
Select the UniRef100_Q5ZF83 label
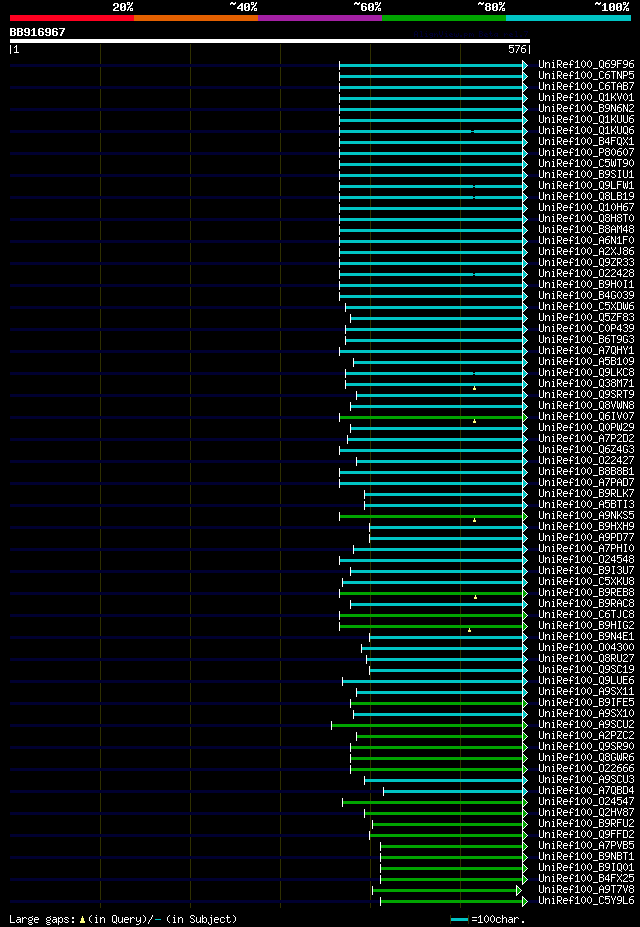coord(586,318)
